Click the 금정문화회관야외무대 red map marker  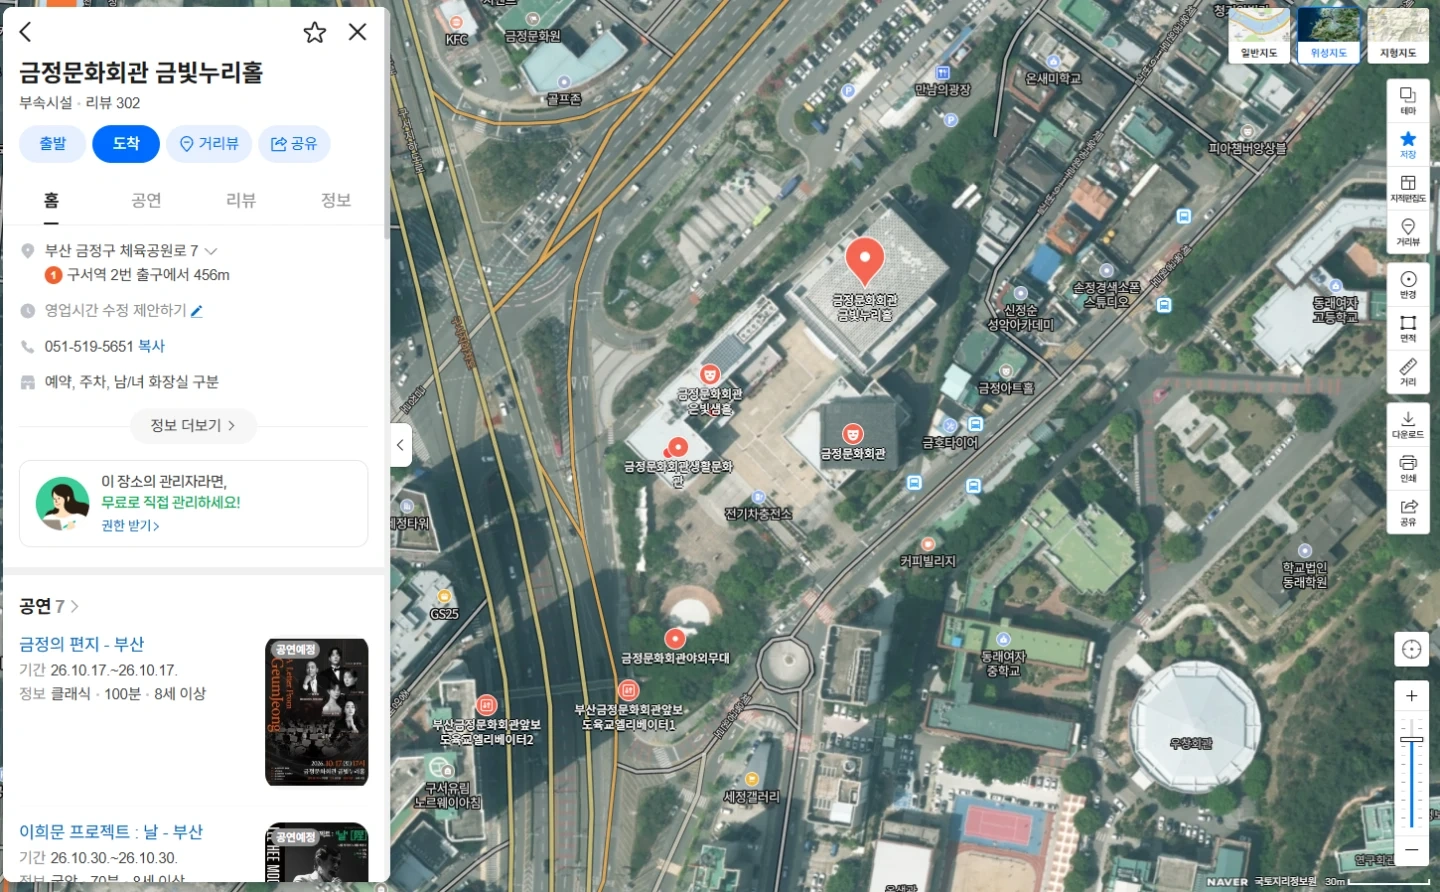pos(675,638)
